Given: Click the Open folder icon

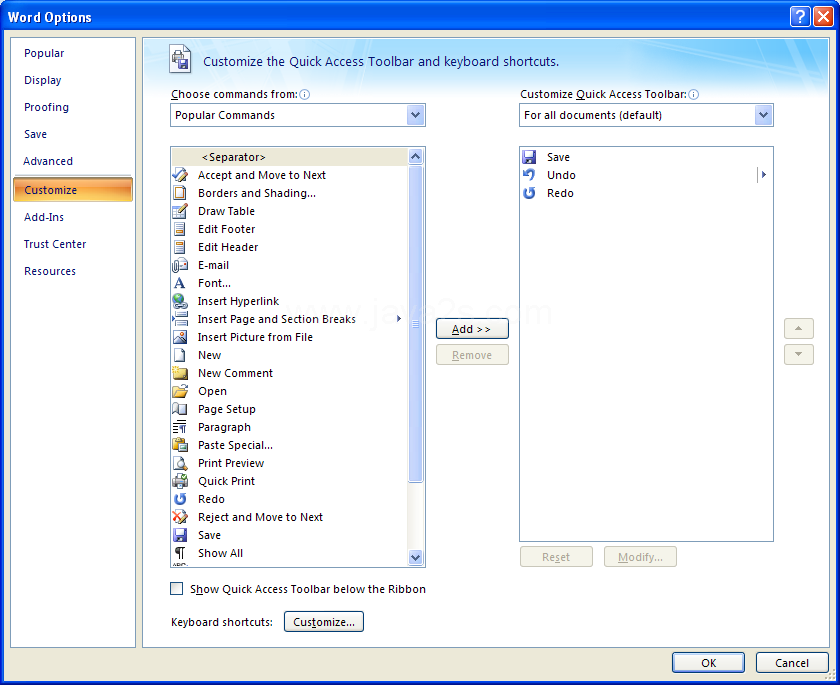Looking at the screenshot, I should 180,391.
